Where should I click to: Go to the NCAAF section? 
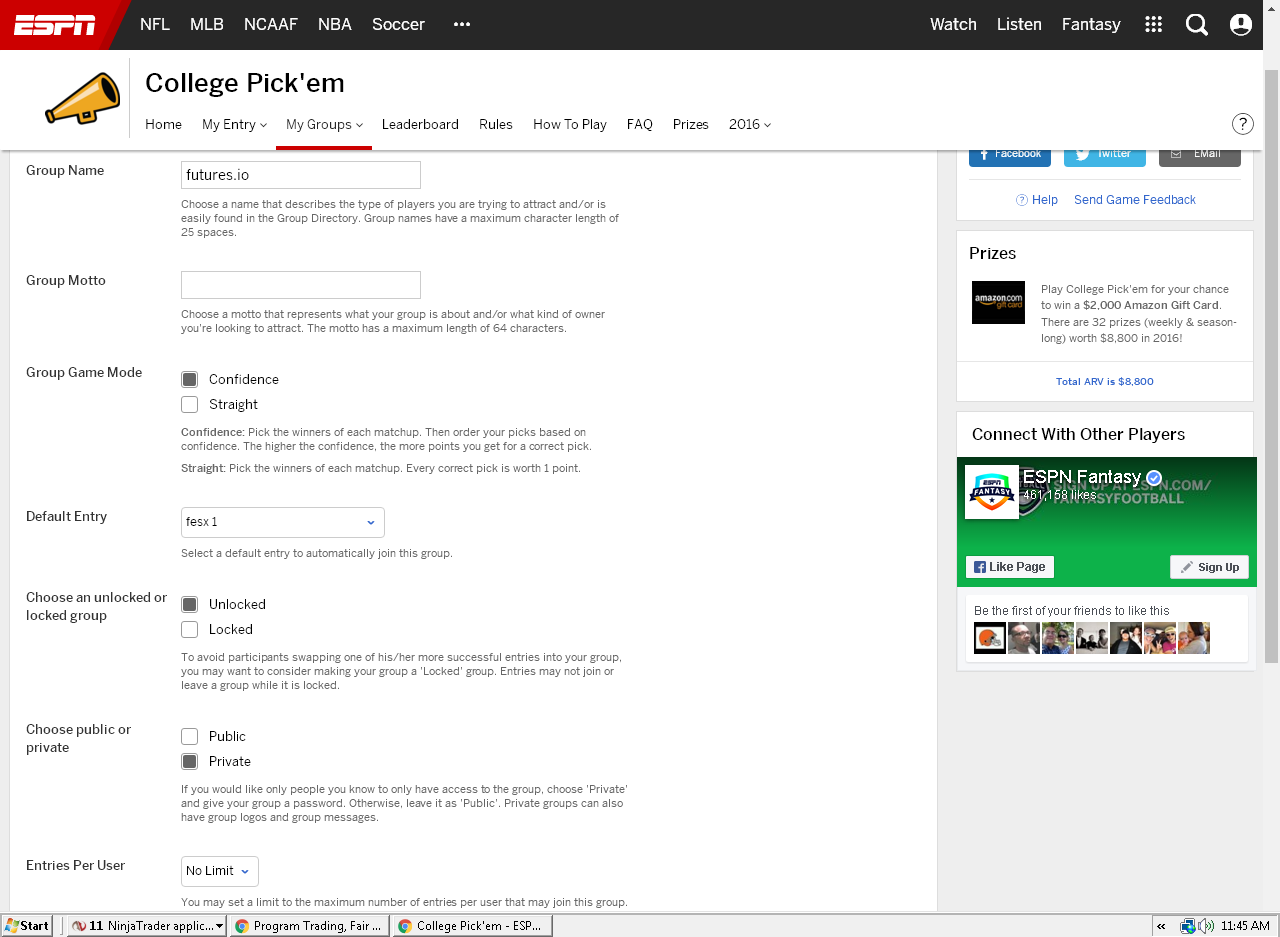coord(271,24)
